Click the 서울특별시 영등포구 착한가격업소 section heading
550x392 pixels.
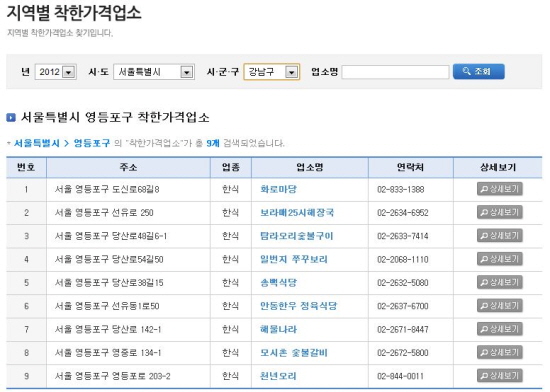tap(115, 117)
